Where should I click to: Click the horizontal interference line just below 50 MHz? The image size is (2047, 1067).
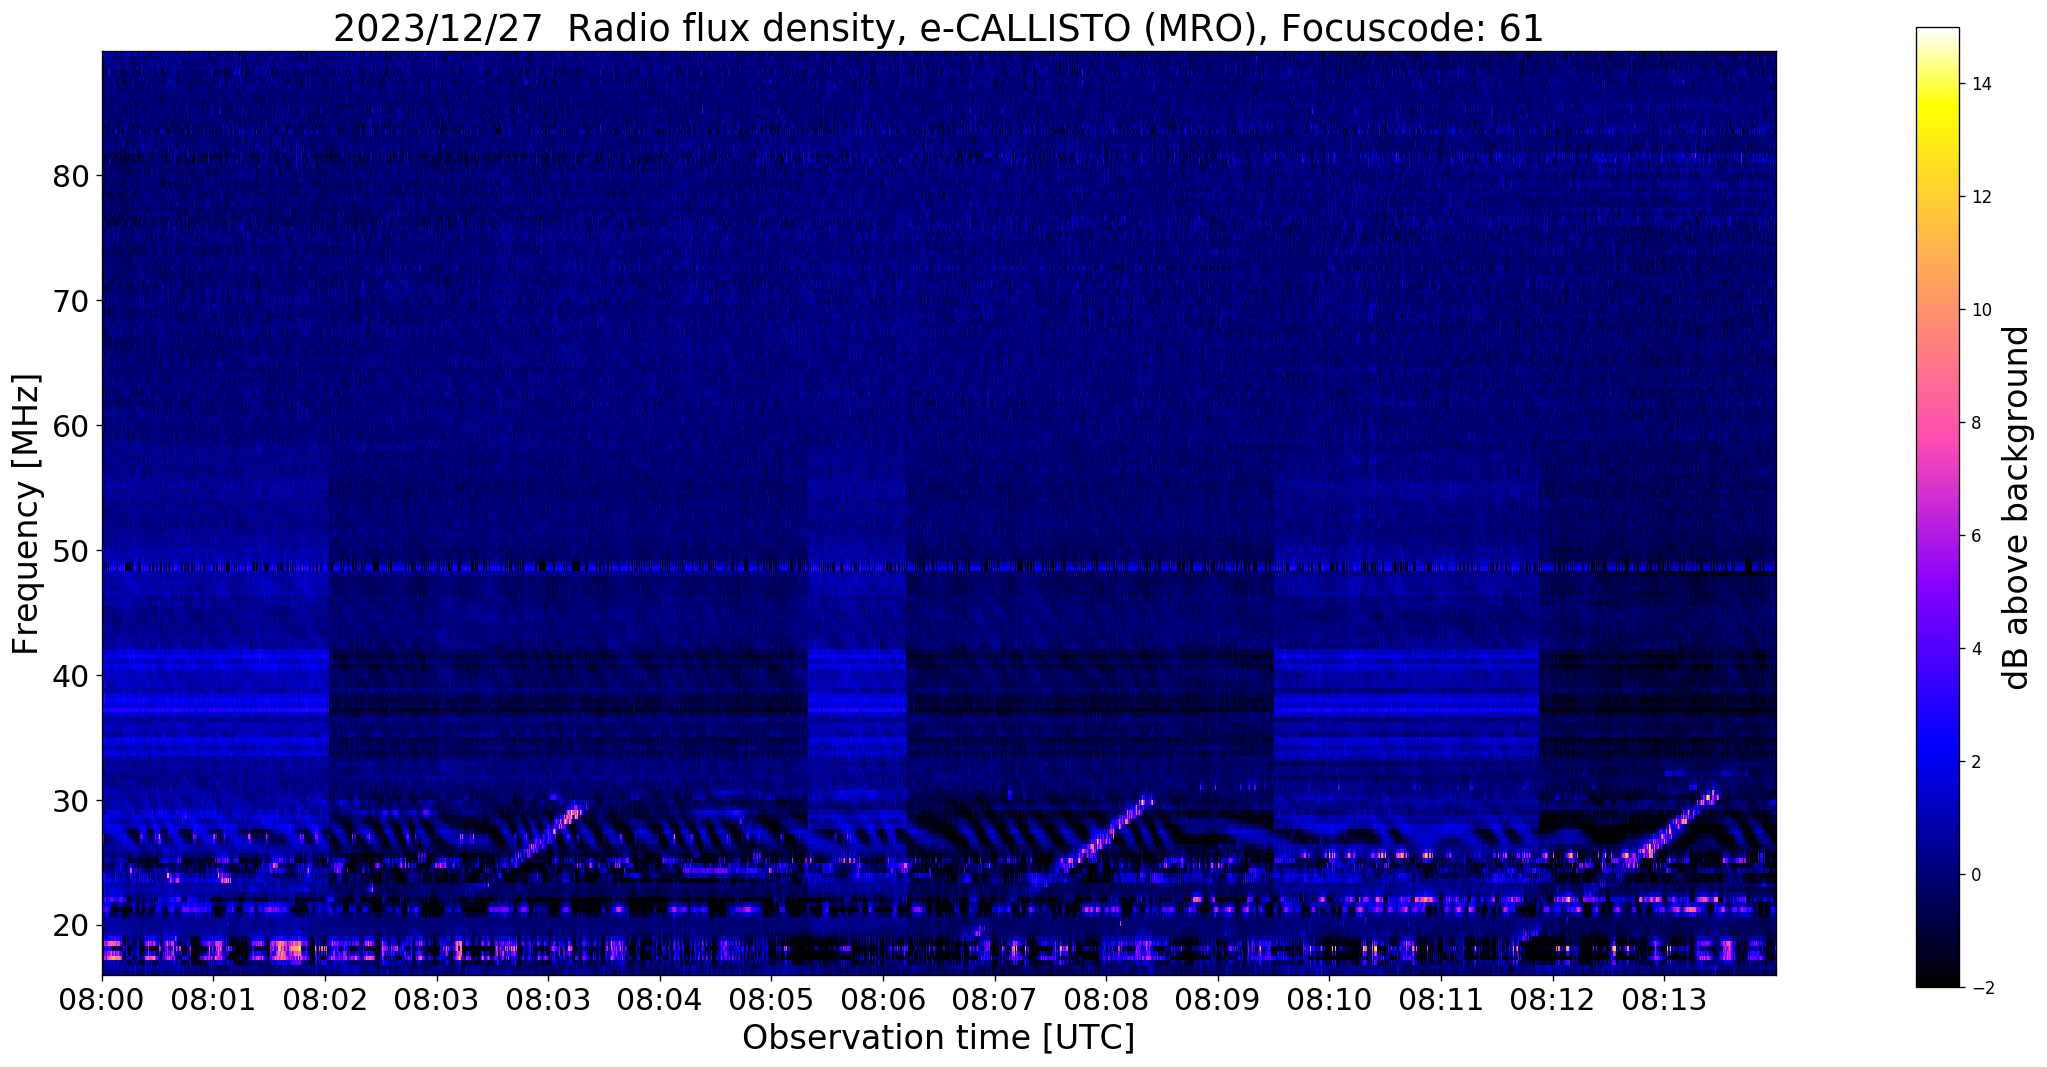[939, 567]
